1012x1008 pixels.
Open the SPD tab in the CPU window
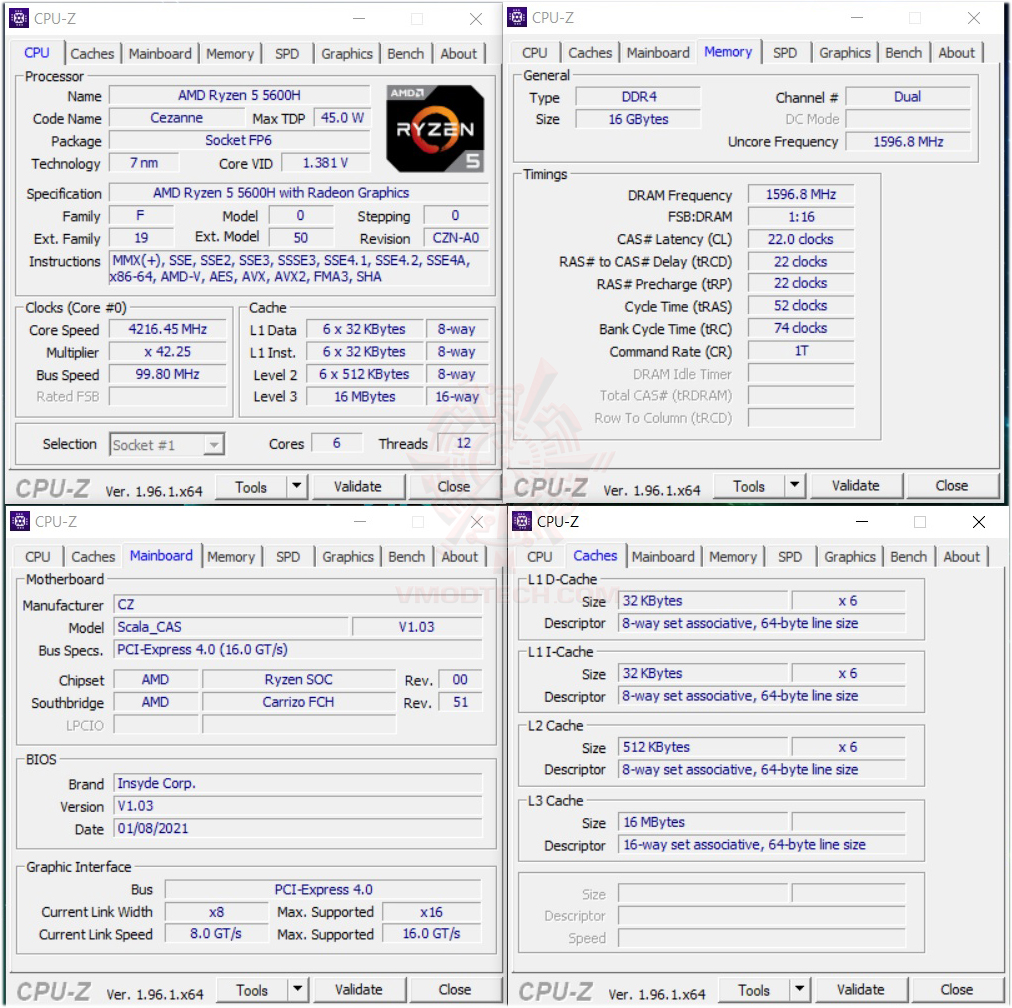click(x=287, y=54)
